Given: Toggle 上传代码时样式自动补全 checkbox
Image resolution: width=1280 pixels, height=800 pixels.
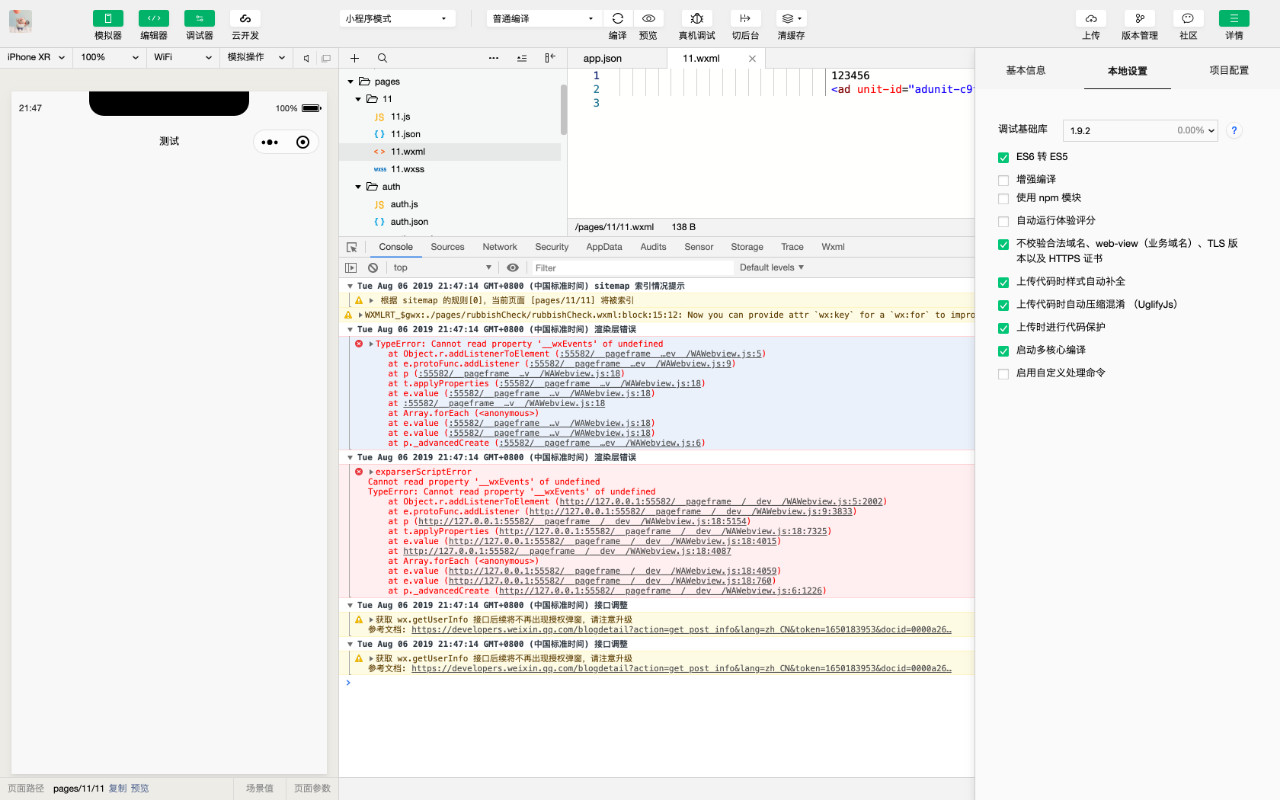Looking at the screenshot, I should [1003, 282].
